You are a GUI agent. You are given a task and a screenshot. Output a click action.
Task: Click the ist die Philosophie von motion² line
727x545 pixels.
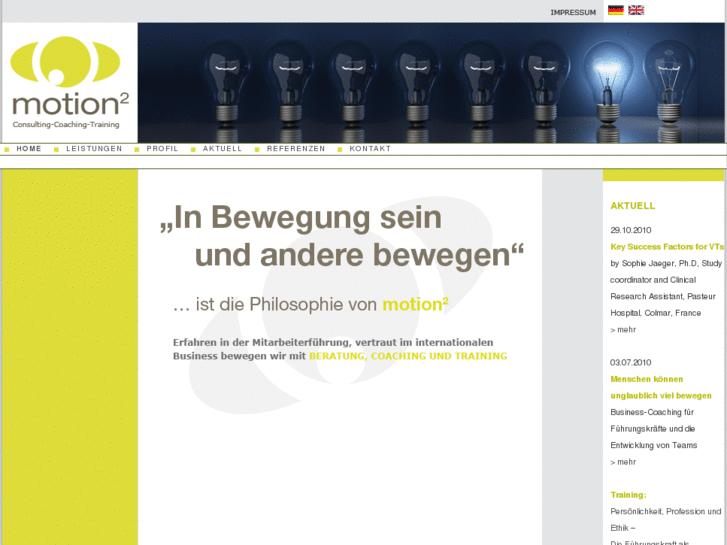pyautogui.click(x=311, y=304)
